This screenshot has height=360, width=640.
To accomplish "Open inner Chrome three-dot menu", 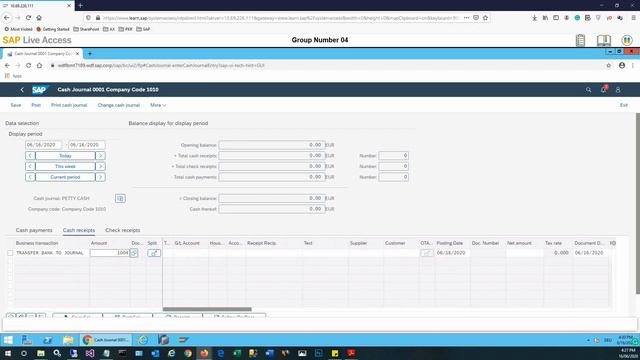I will [633, 65].
